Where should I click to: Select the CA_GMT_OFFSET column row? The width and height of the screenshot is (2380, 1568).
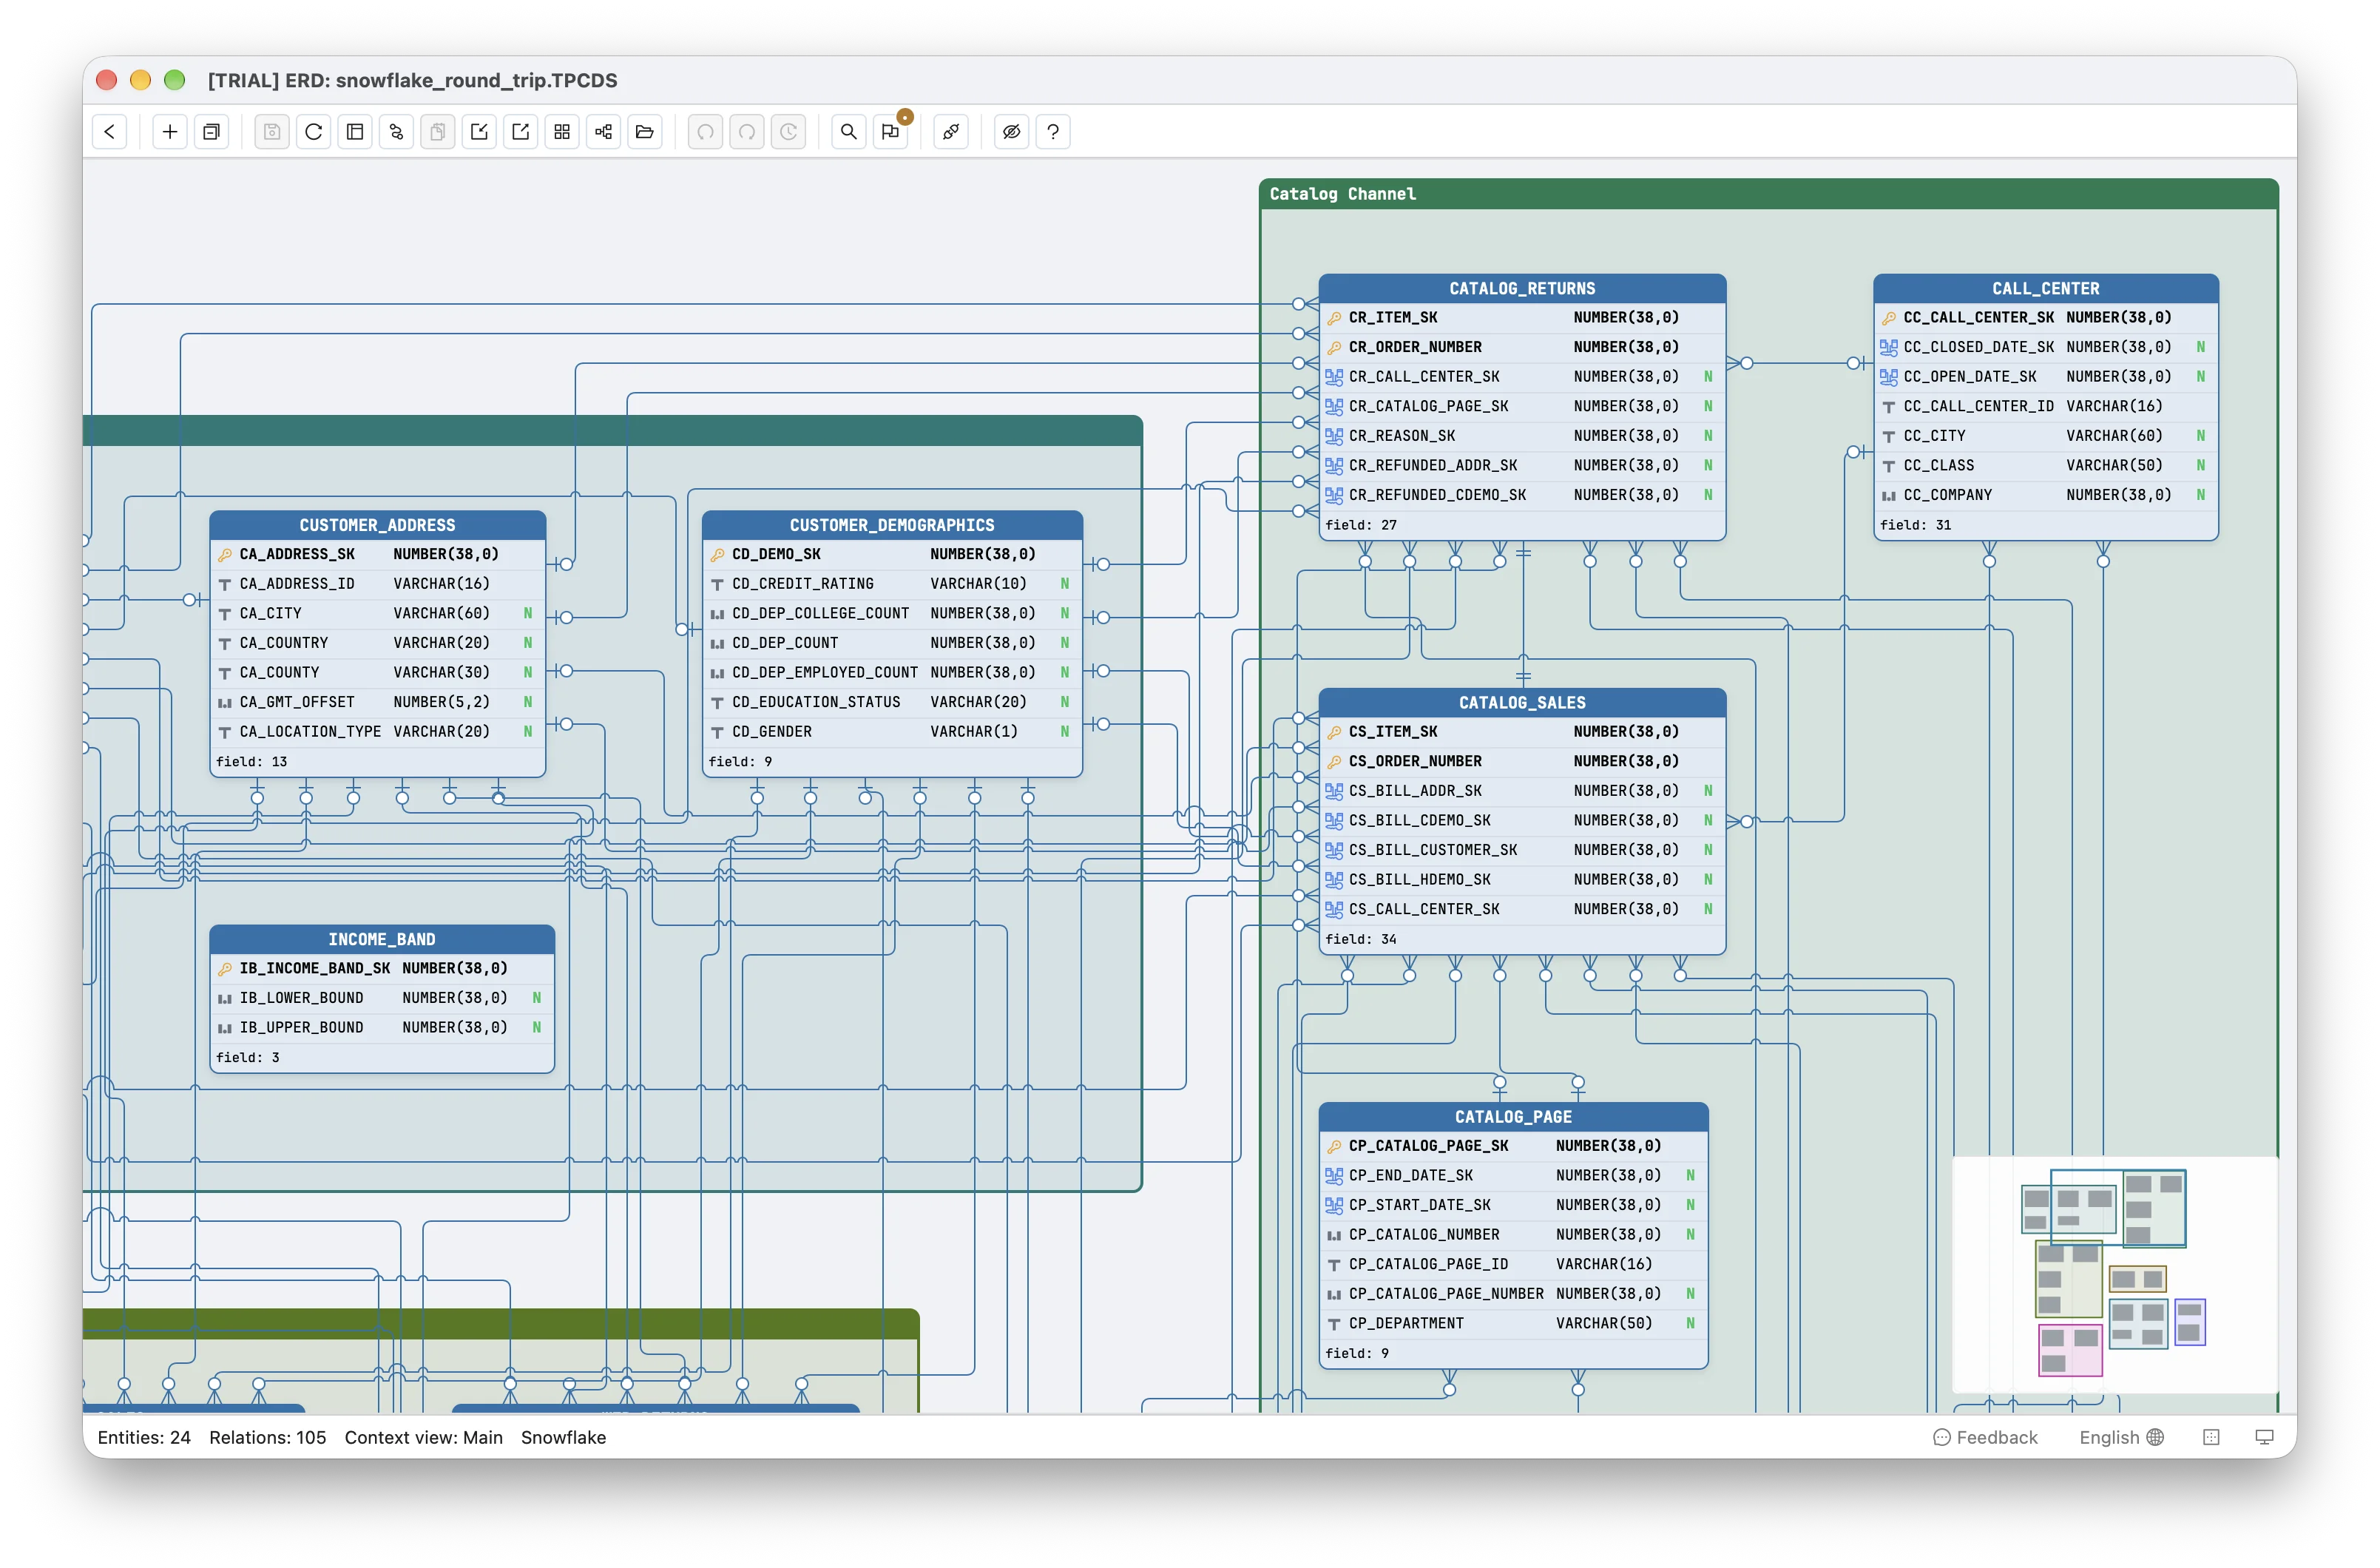tap(377, 702)
